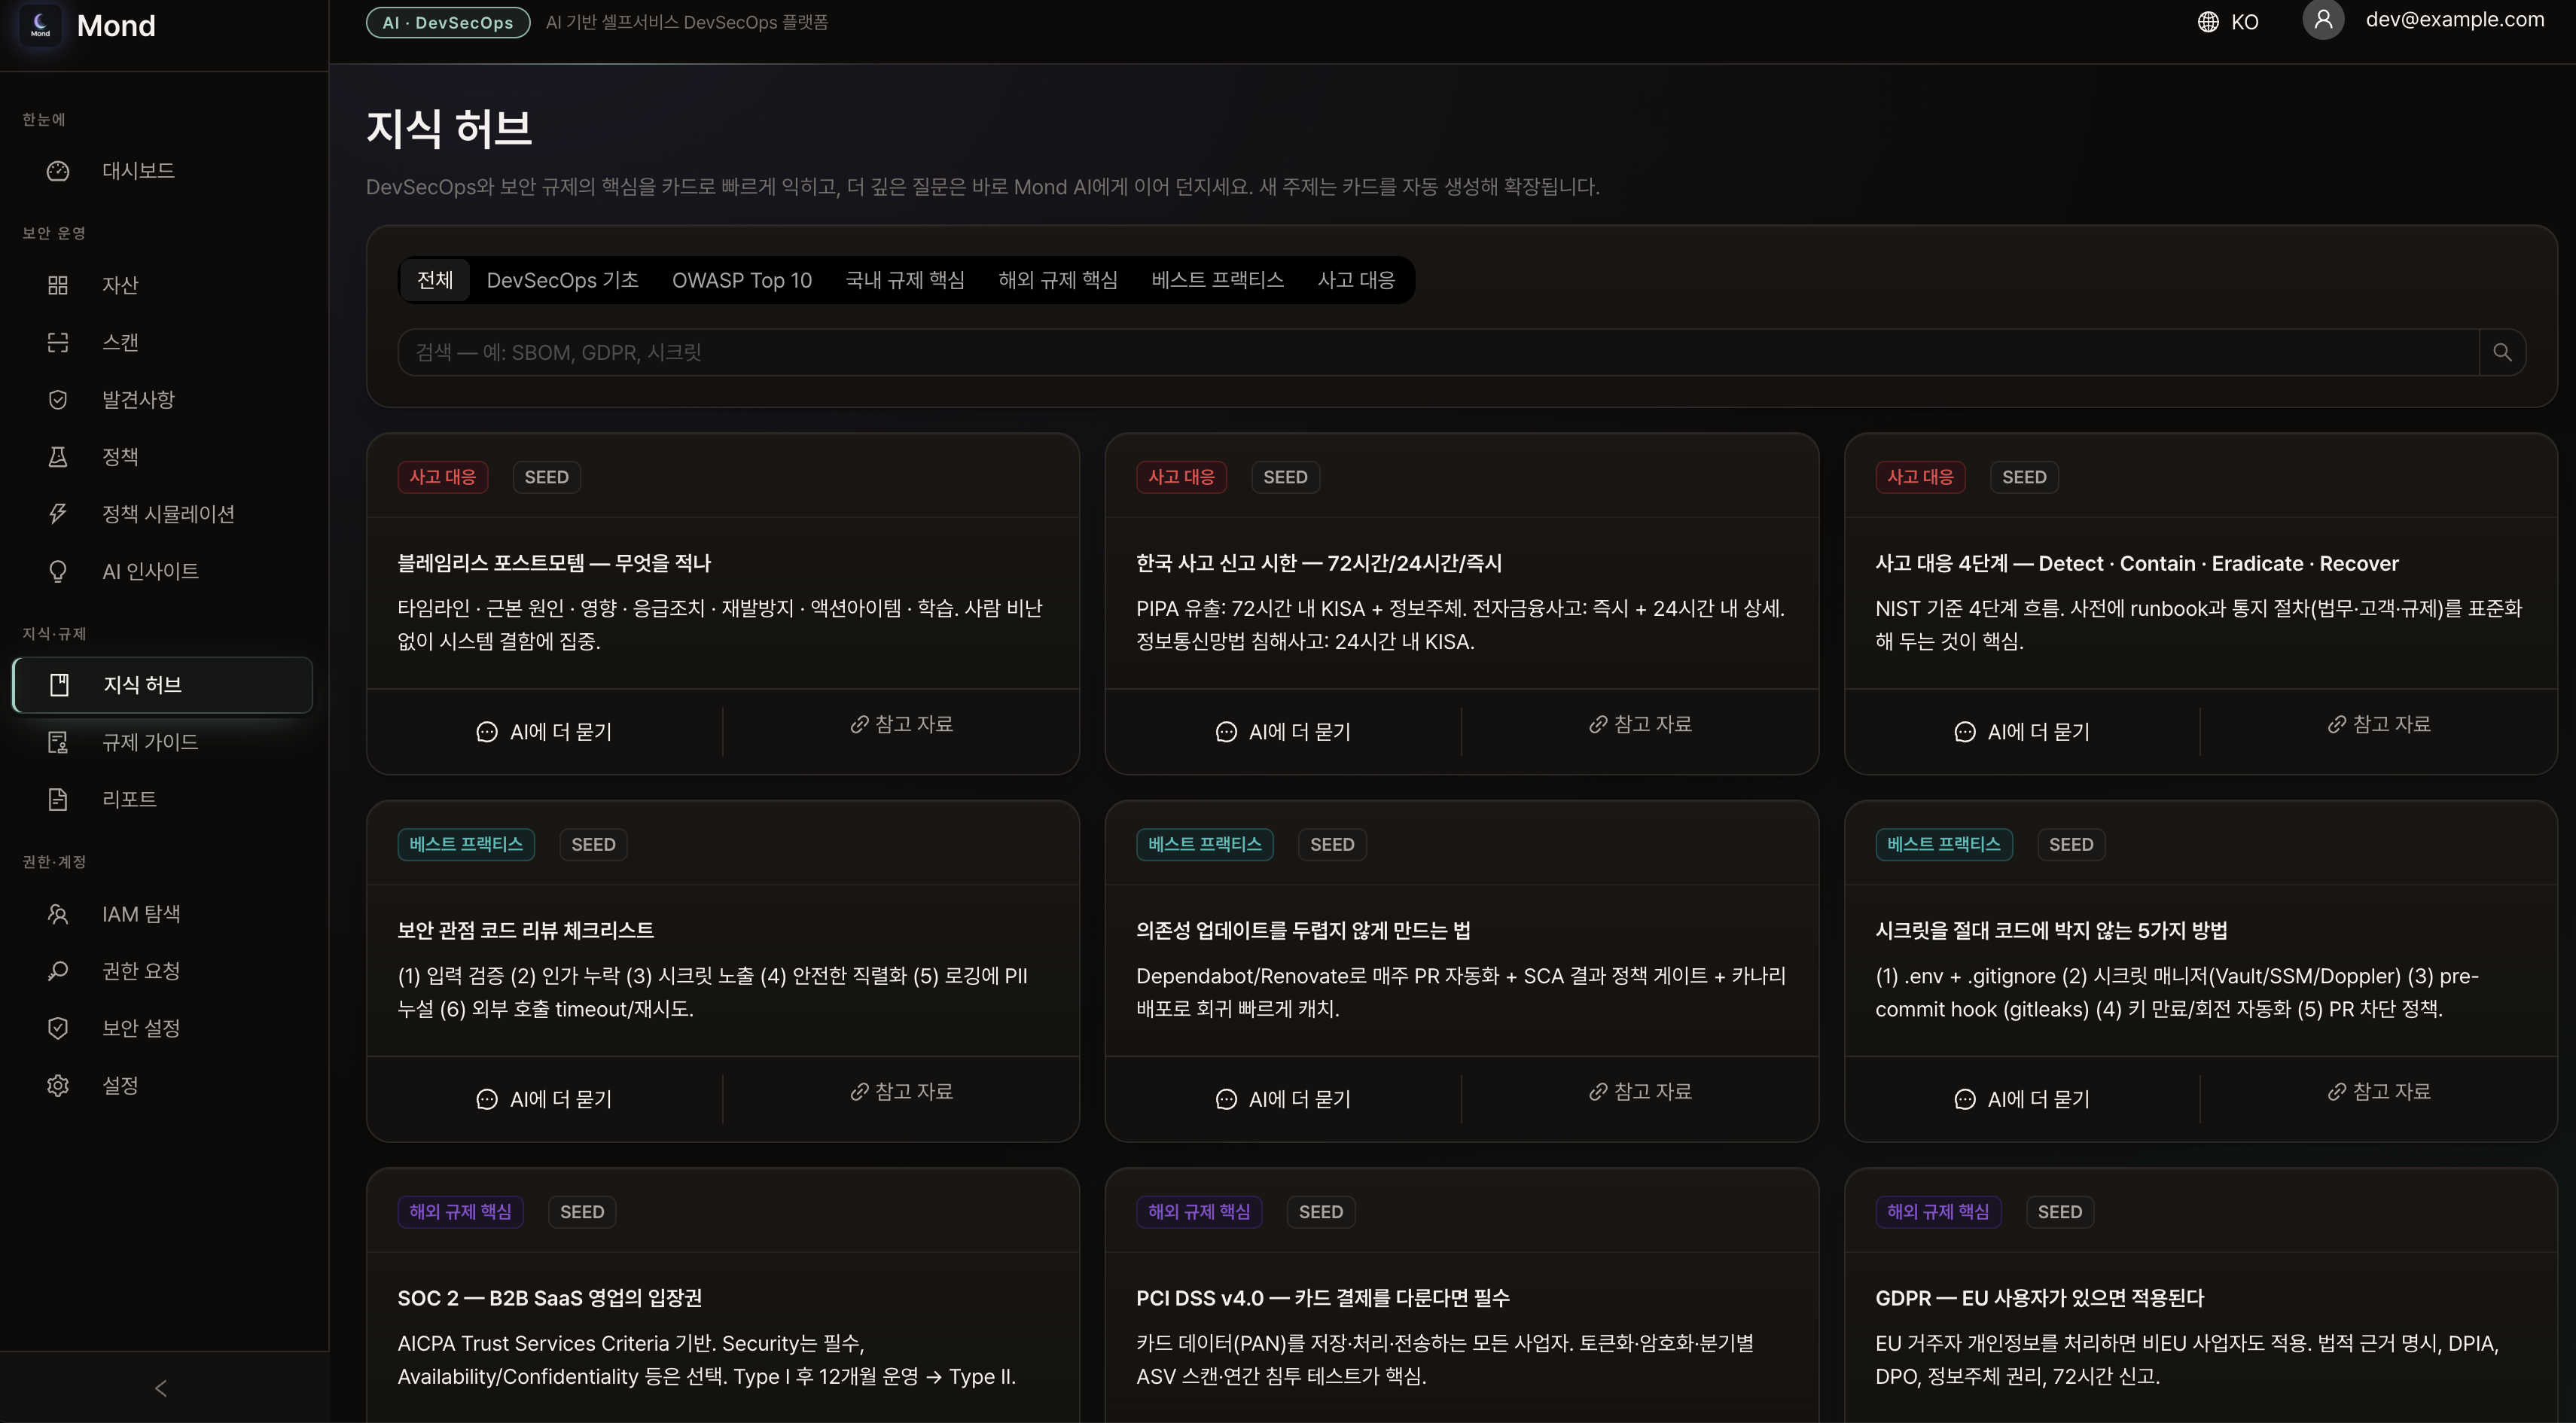Select the 전체 filter tab

click(x=435, y=280)
